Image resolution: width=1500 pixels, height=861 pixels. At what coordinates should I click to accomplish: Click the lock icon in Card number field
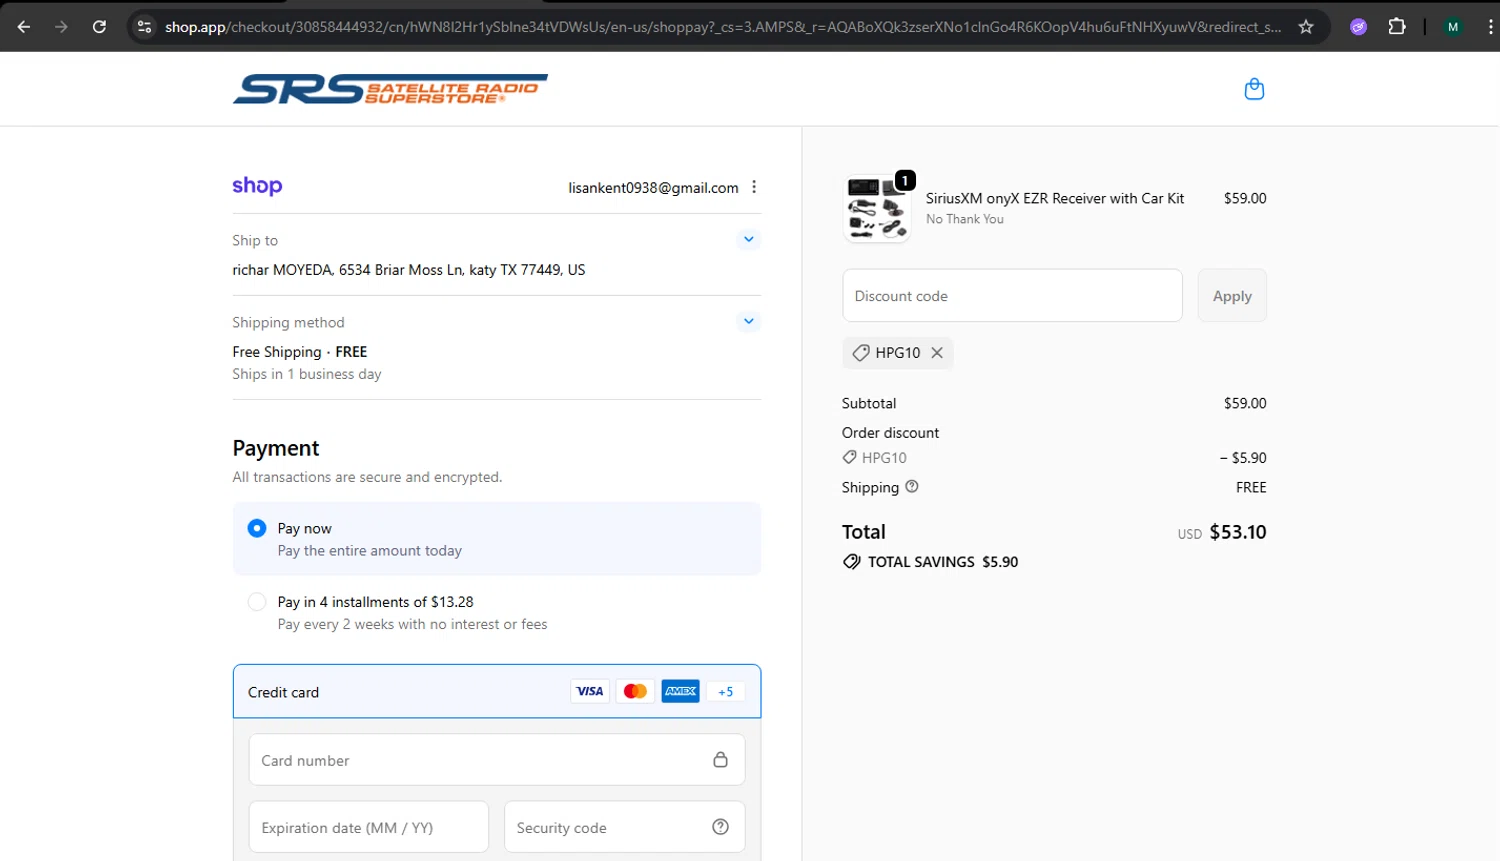[720, 760]
